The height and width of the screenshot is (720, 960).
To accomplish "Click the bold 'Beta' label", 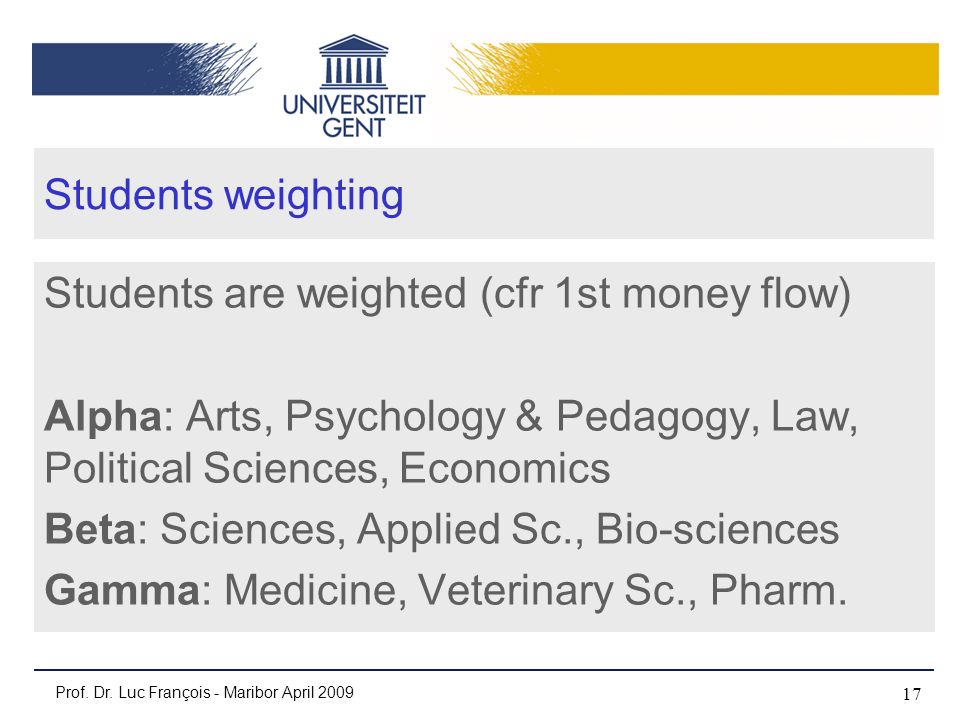I will [x=90, y=528].
